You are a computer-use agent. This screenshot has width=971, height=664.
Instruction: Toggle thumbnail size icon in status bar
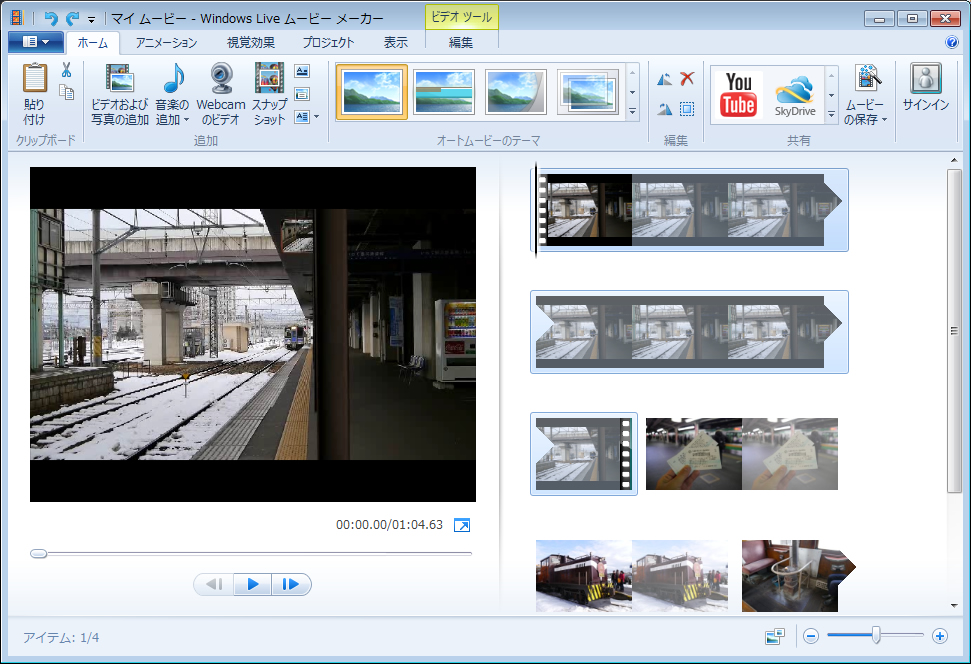point(774,636)
